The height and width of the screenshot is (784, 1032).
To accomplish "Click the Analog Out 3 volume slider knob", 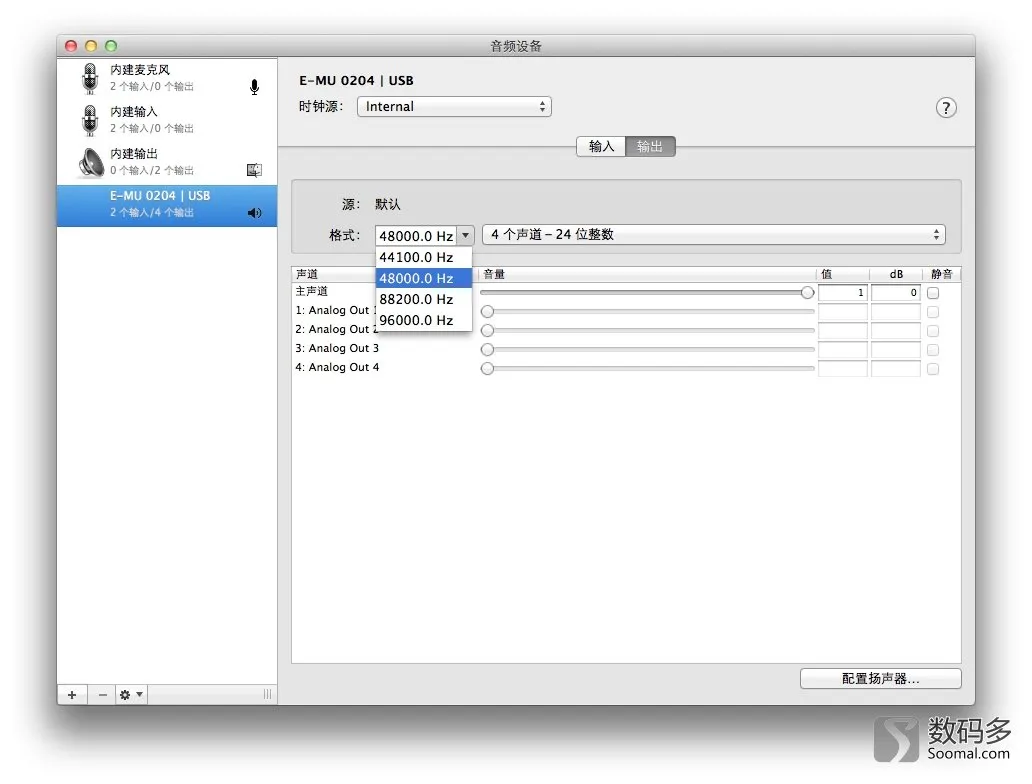I will pos(487,350).
